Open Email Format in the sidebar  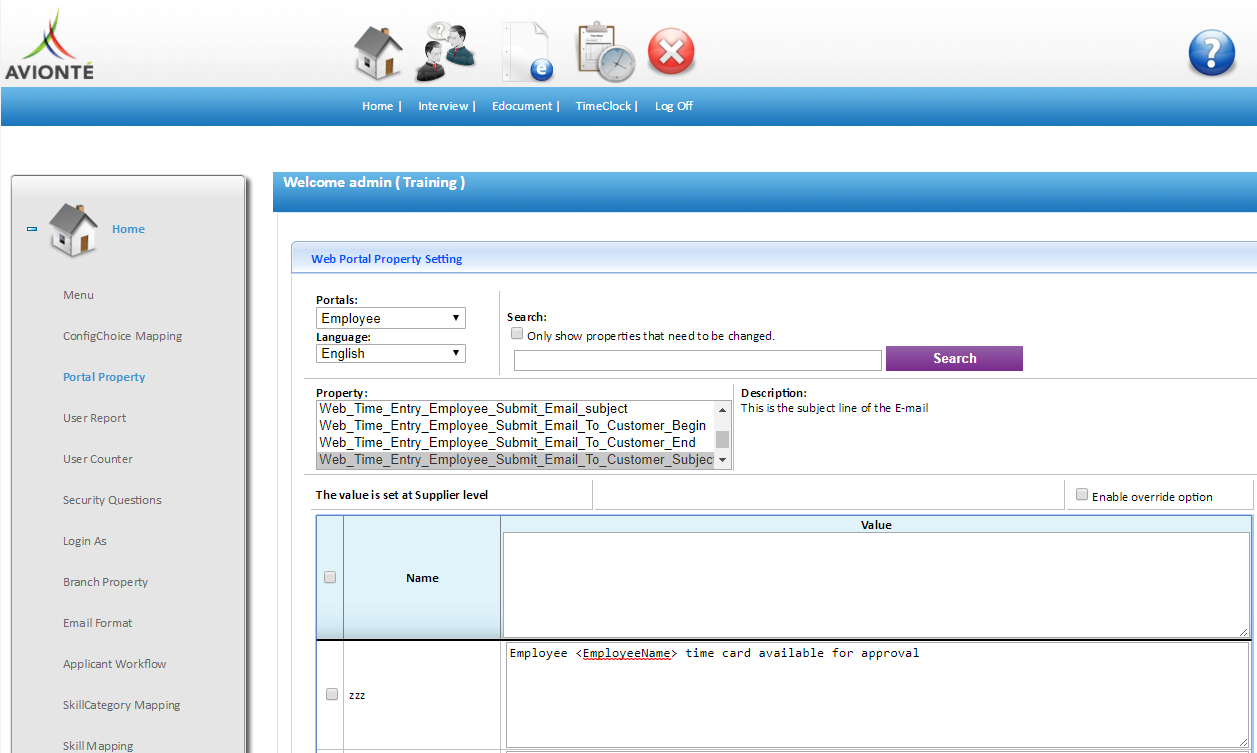coord(97,623)
